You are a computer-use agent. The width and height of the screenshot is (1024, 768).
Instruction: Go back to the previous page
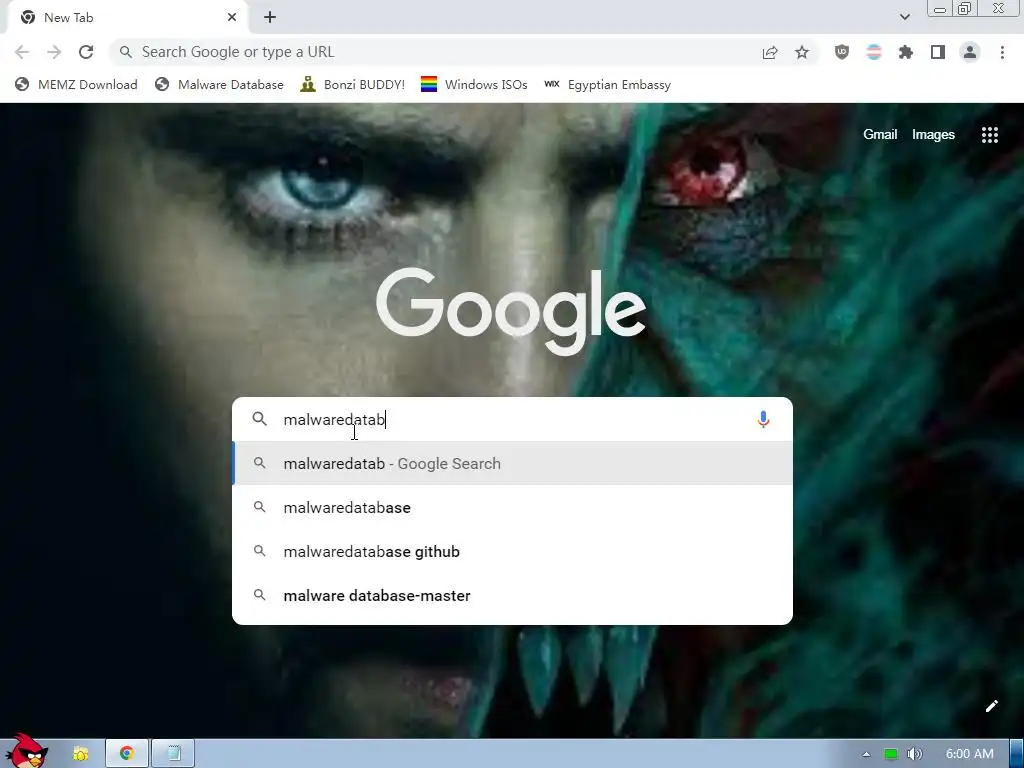22,52
